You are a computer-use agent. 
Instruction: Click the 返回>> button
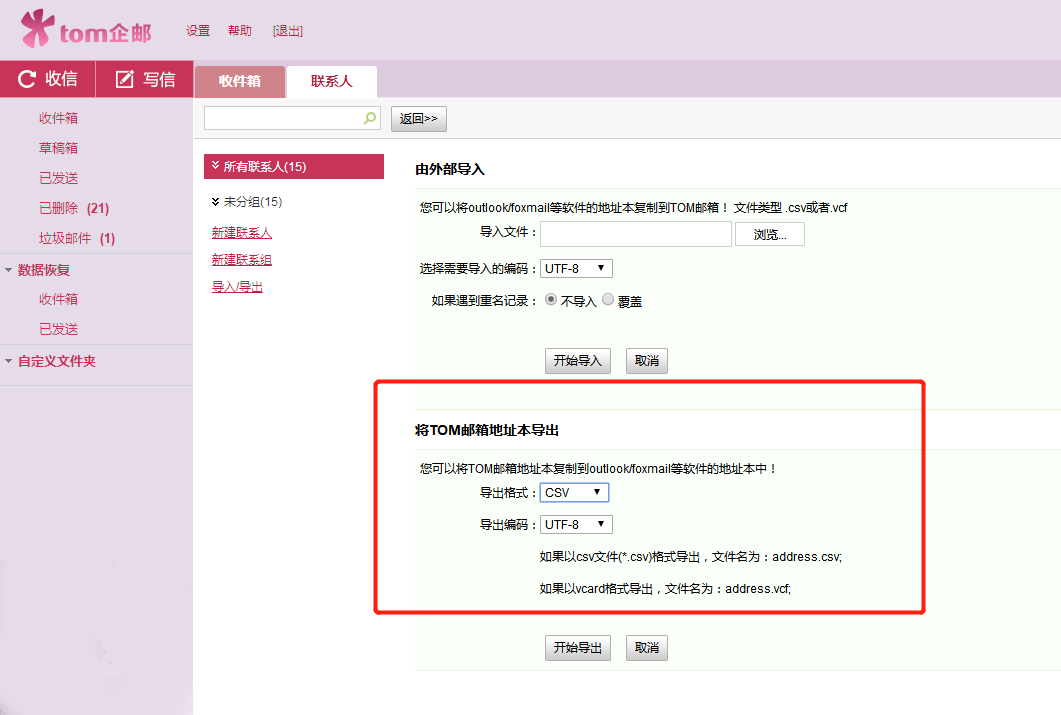418,118
